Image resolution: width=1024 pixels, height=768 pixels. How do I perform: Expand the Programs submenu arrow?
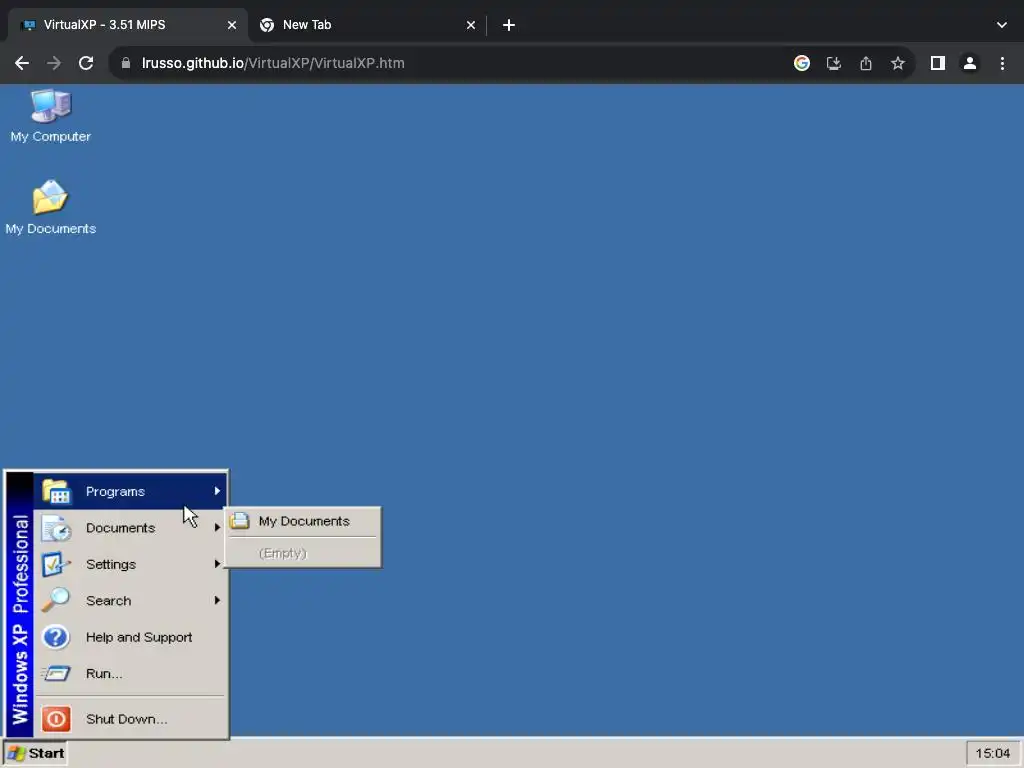(x=217, y=491)
